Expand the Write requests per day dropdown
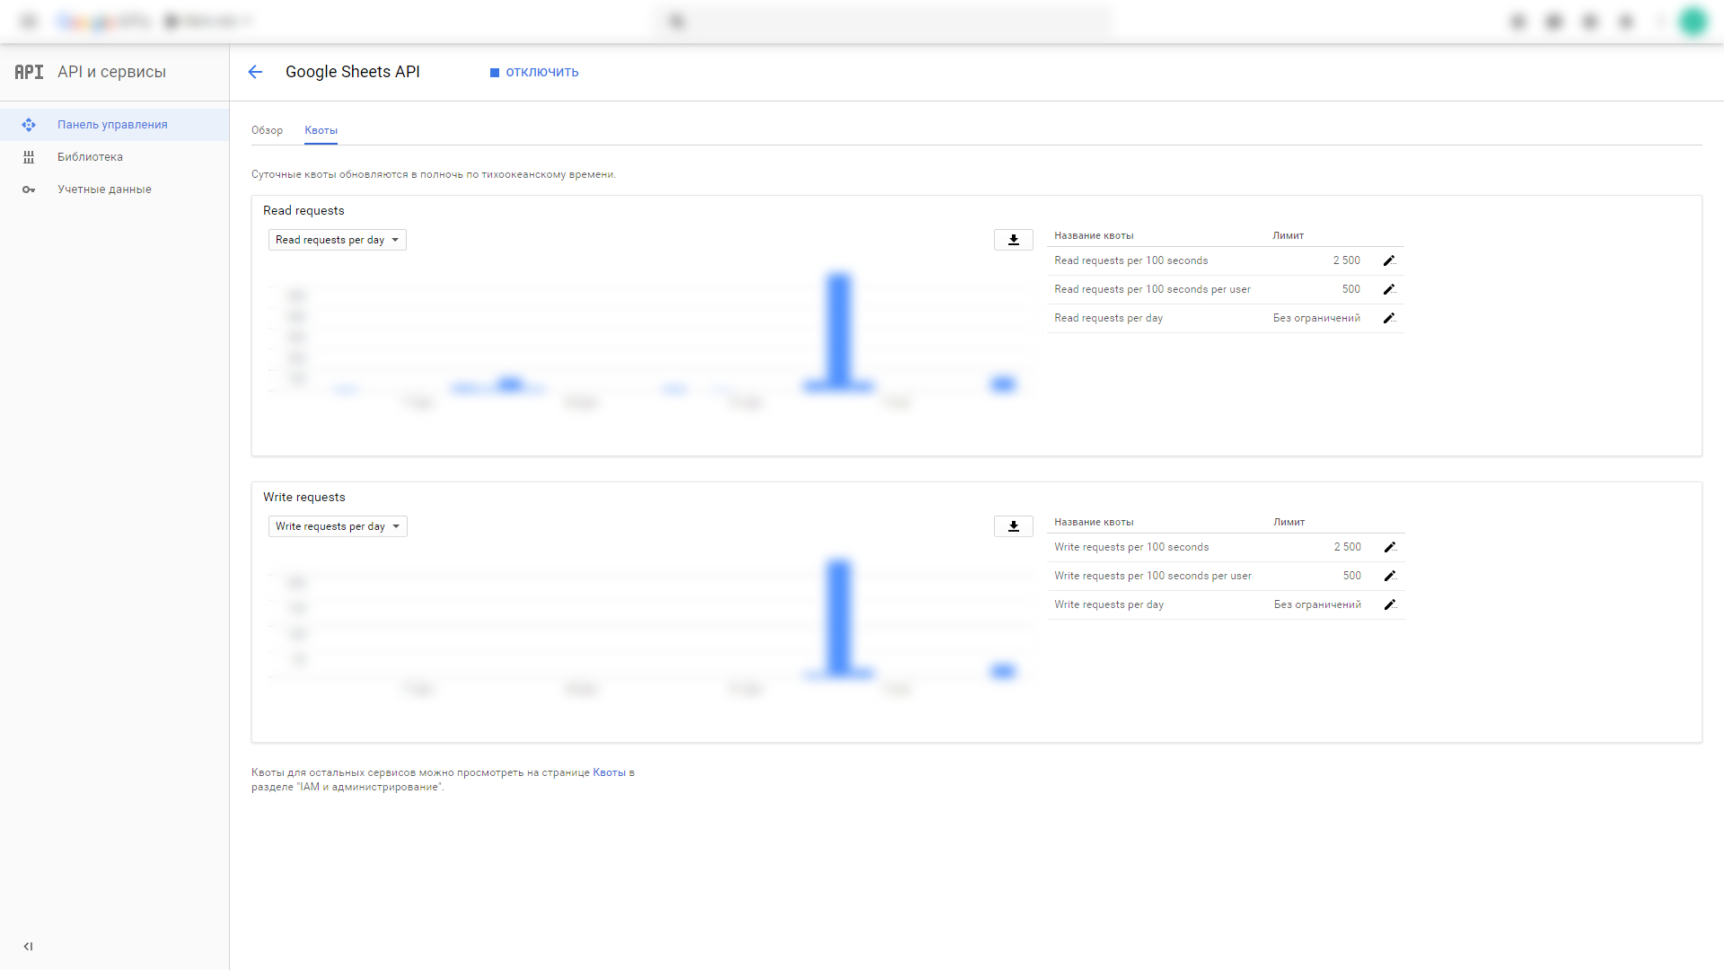 pos(338,526)
